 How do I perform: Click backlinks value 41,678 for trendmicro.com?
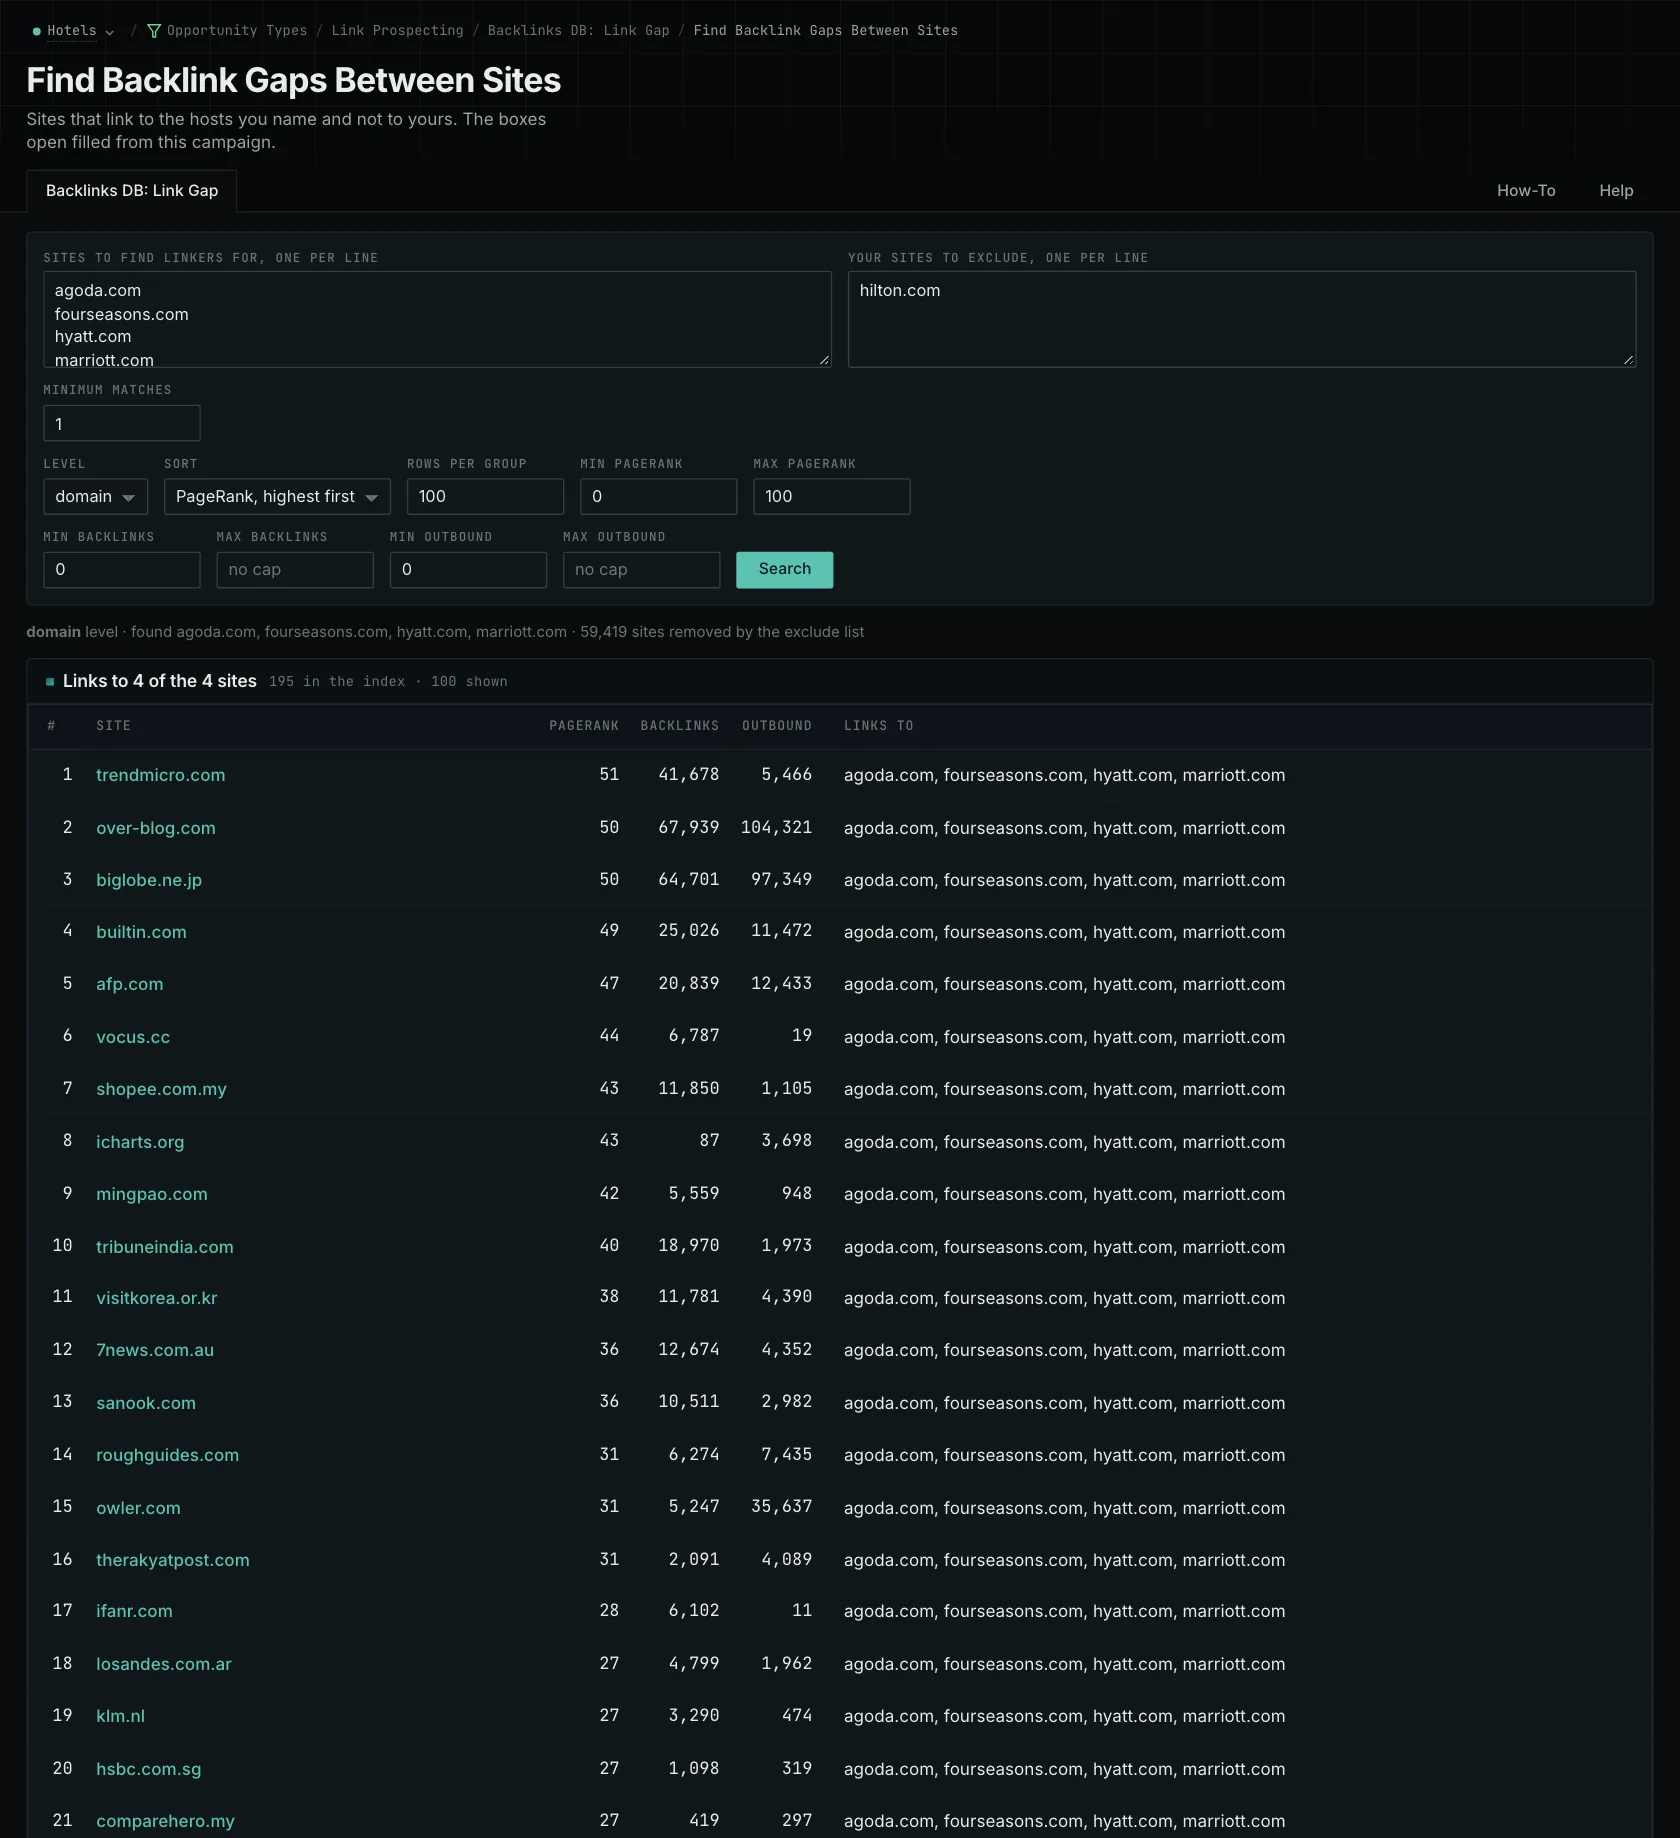(x=689, y=775)
